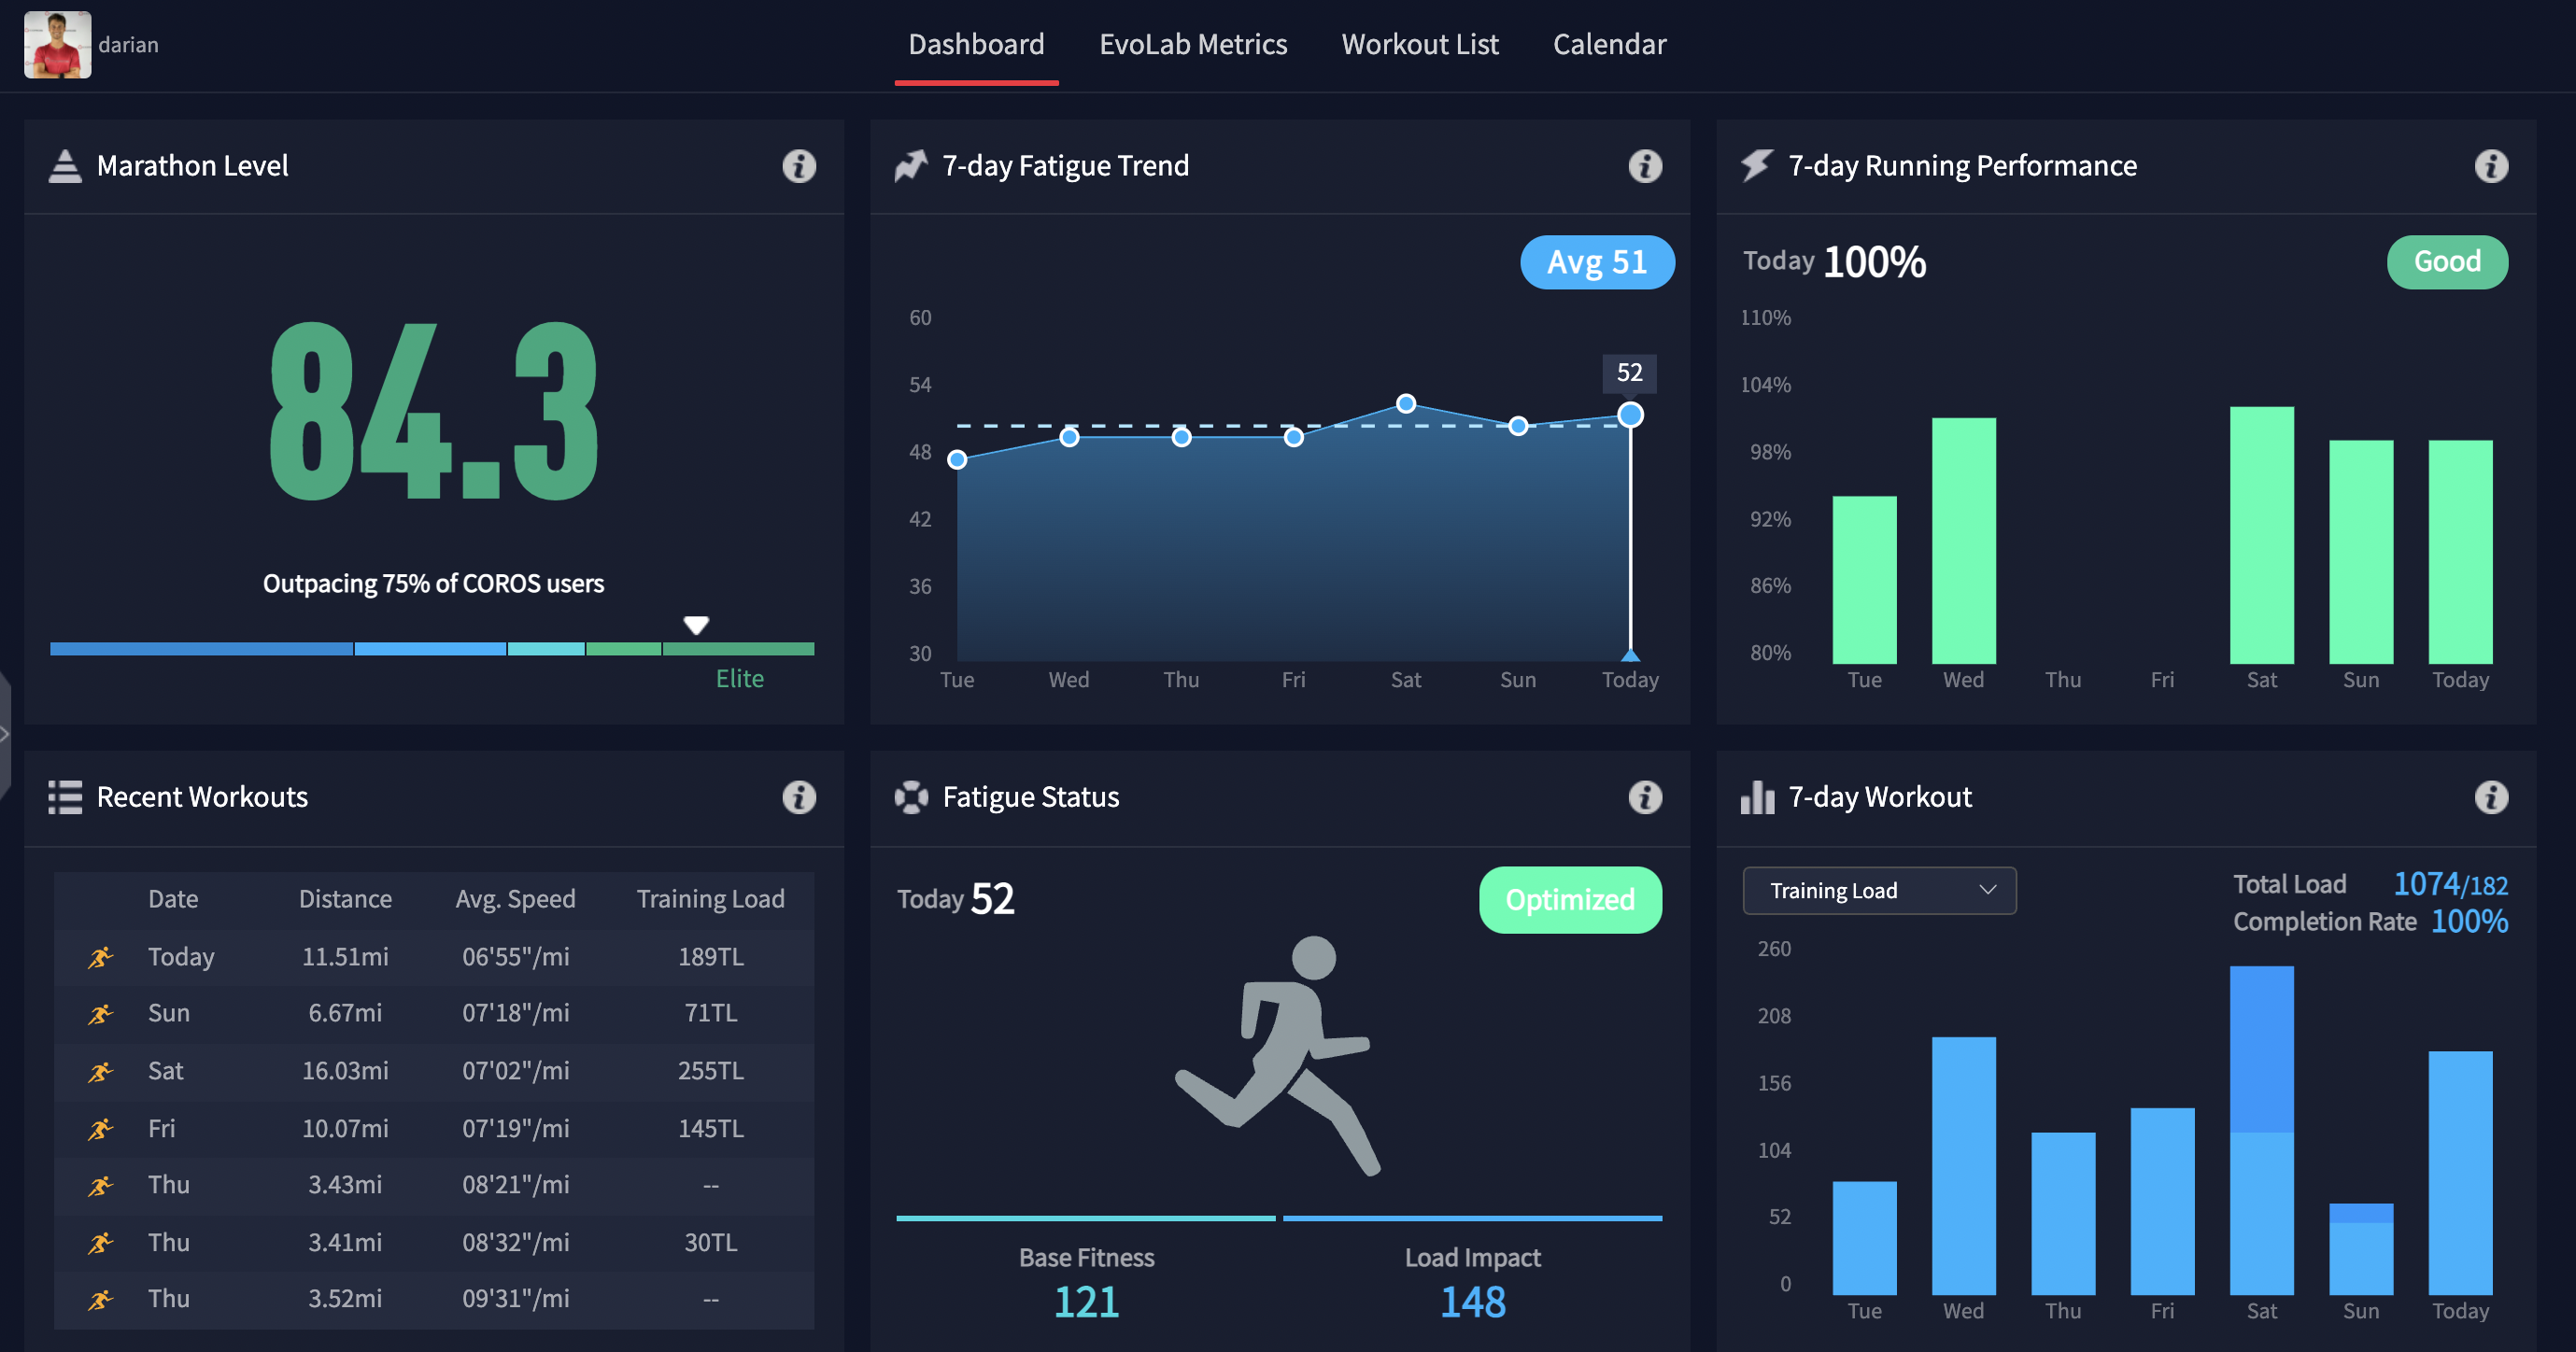Click the Optimized status badge
The height and width of the screenshot is (1352, 2576).
point(1569,900)
